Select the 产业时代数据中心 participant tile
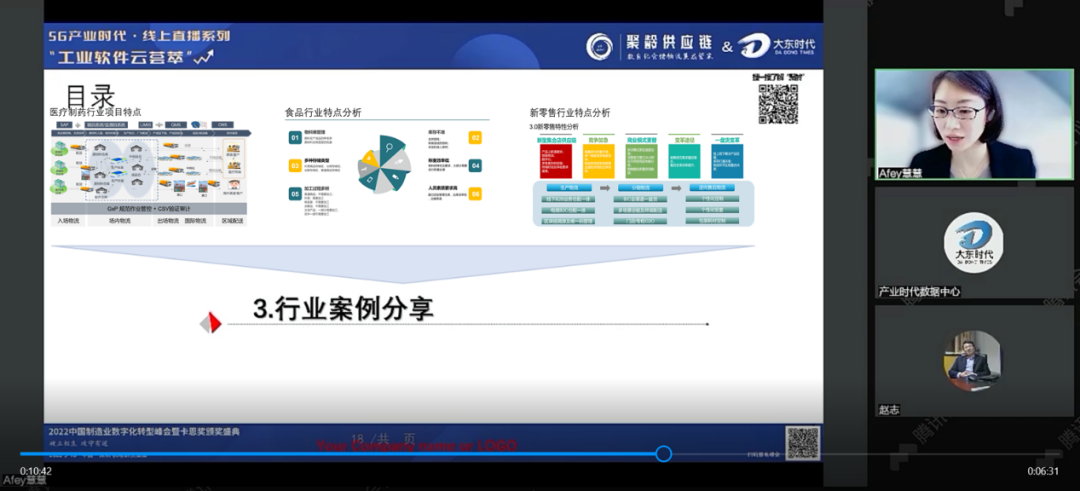 tap(974, 242)
